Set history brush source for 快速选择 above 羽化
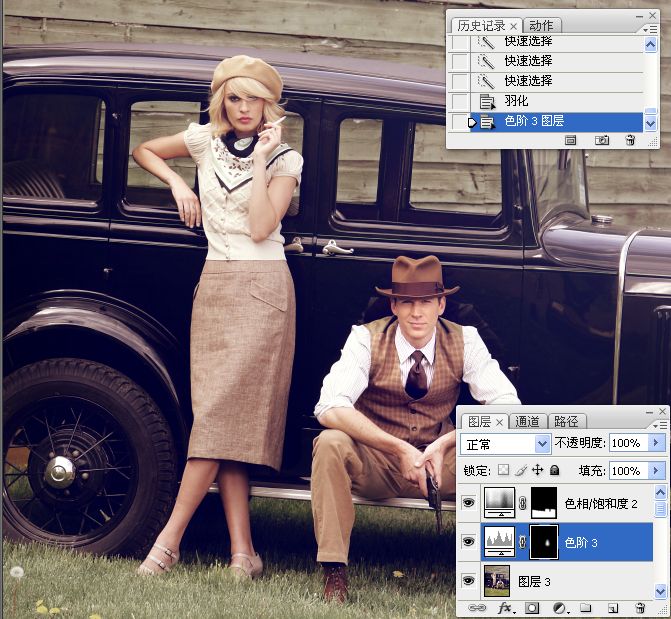The image size is (671, 619). point(460,81)
